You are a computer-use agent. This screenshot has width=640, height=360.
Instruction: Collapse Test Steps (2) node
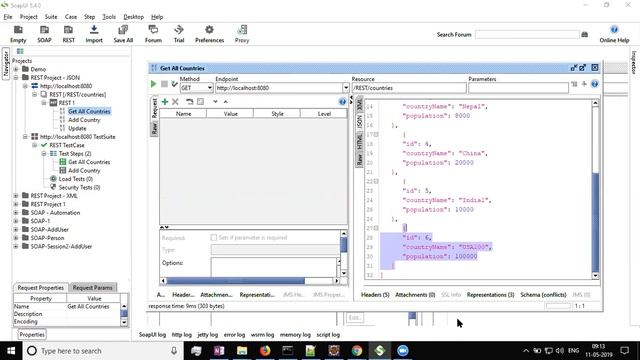pyautogui.click(x=44, y=153)
